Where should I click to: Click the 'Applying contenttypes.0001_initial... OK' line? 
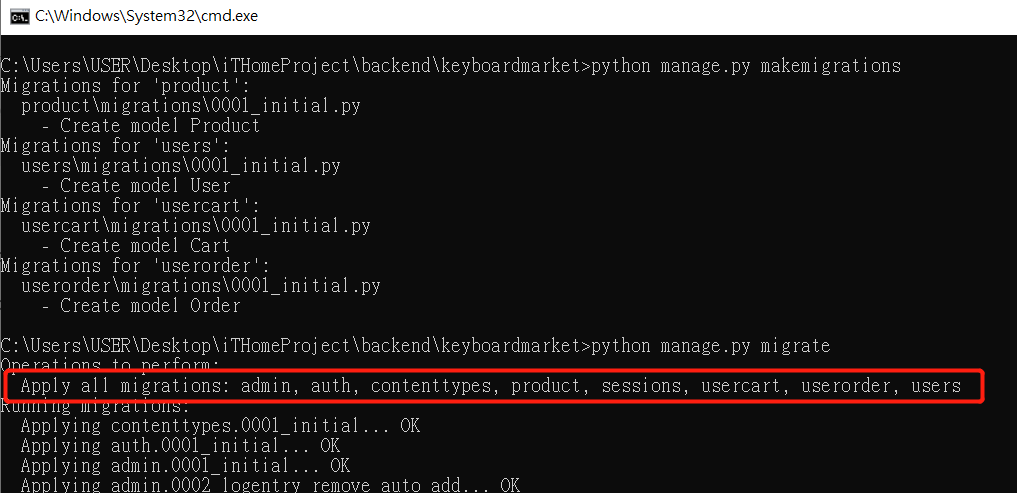click(x=221, y=426)
